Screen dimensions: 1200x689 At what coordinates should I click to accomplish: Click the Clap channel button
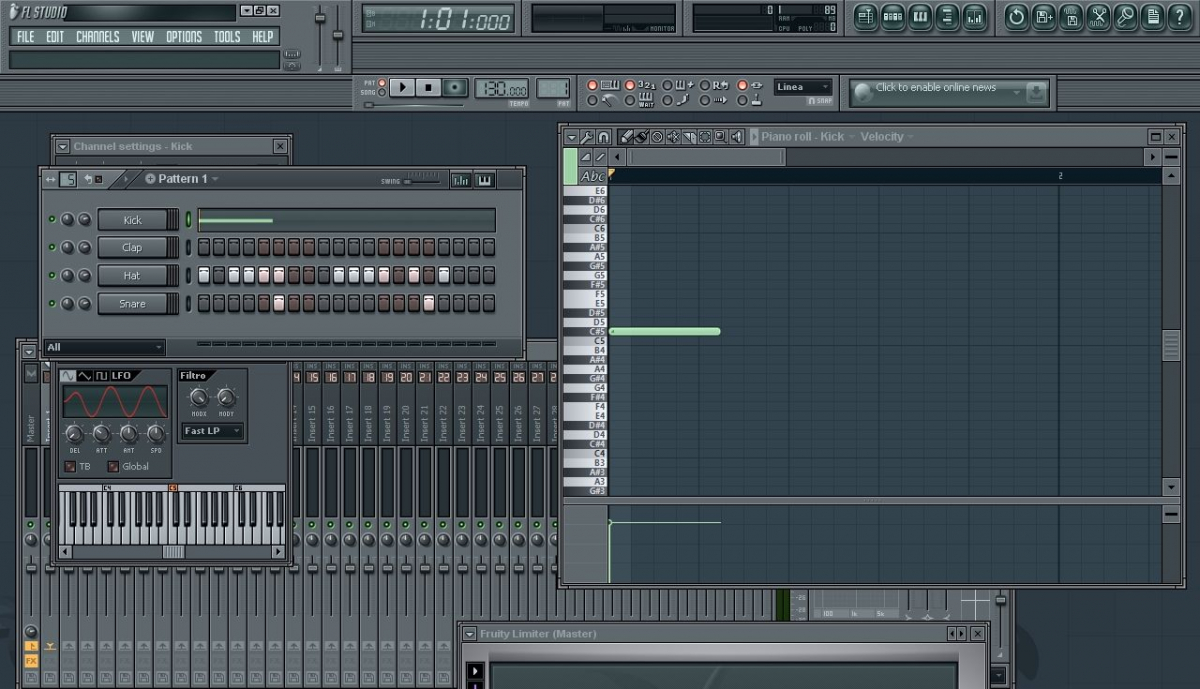[132, 248]
